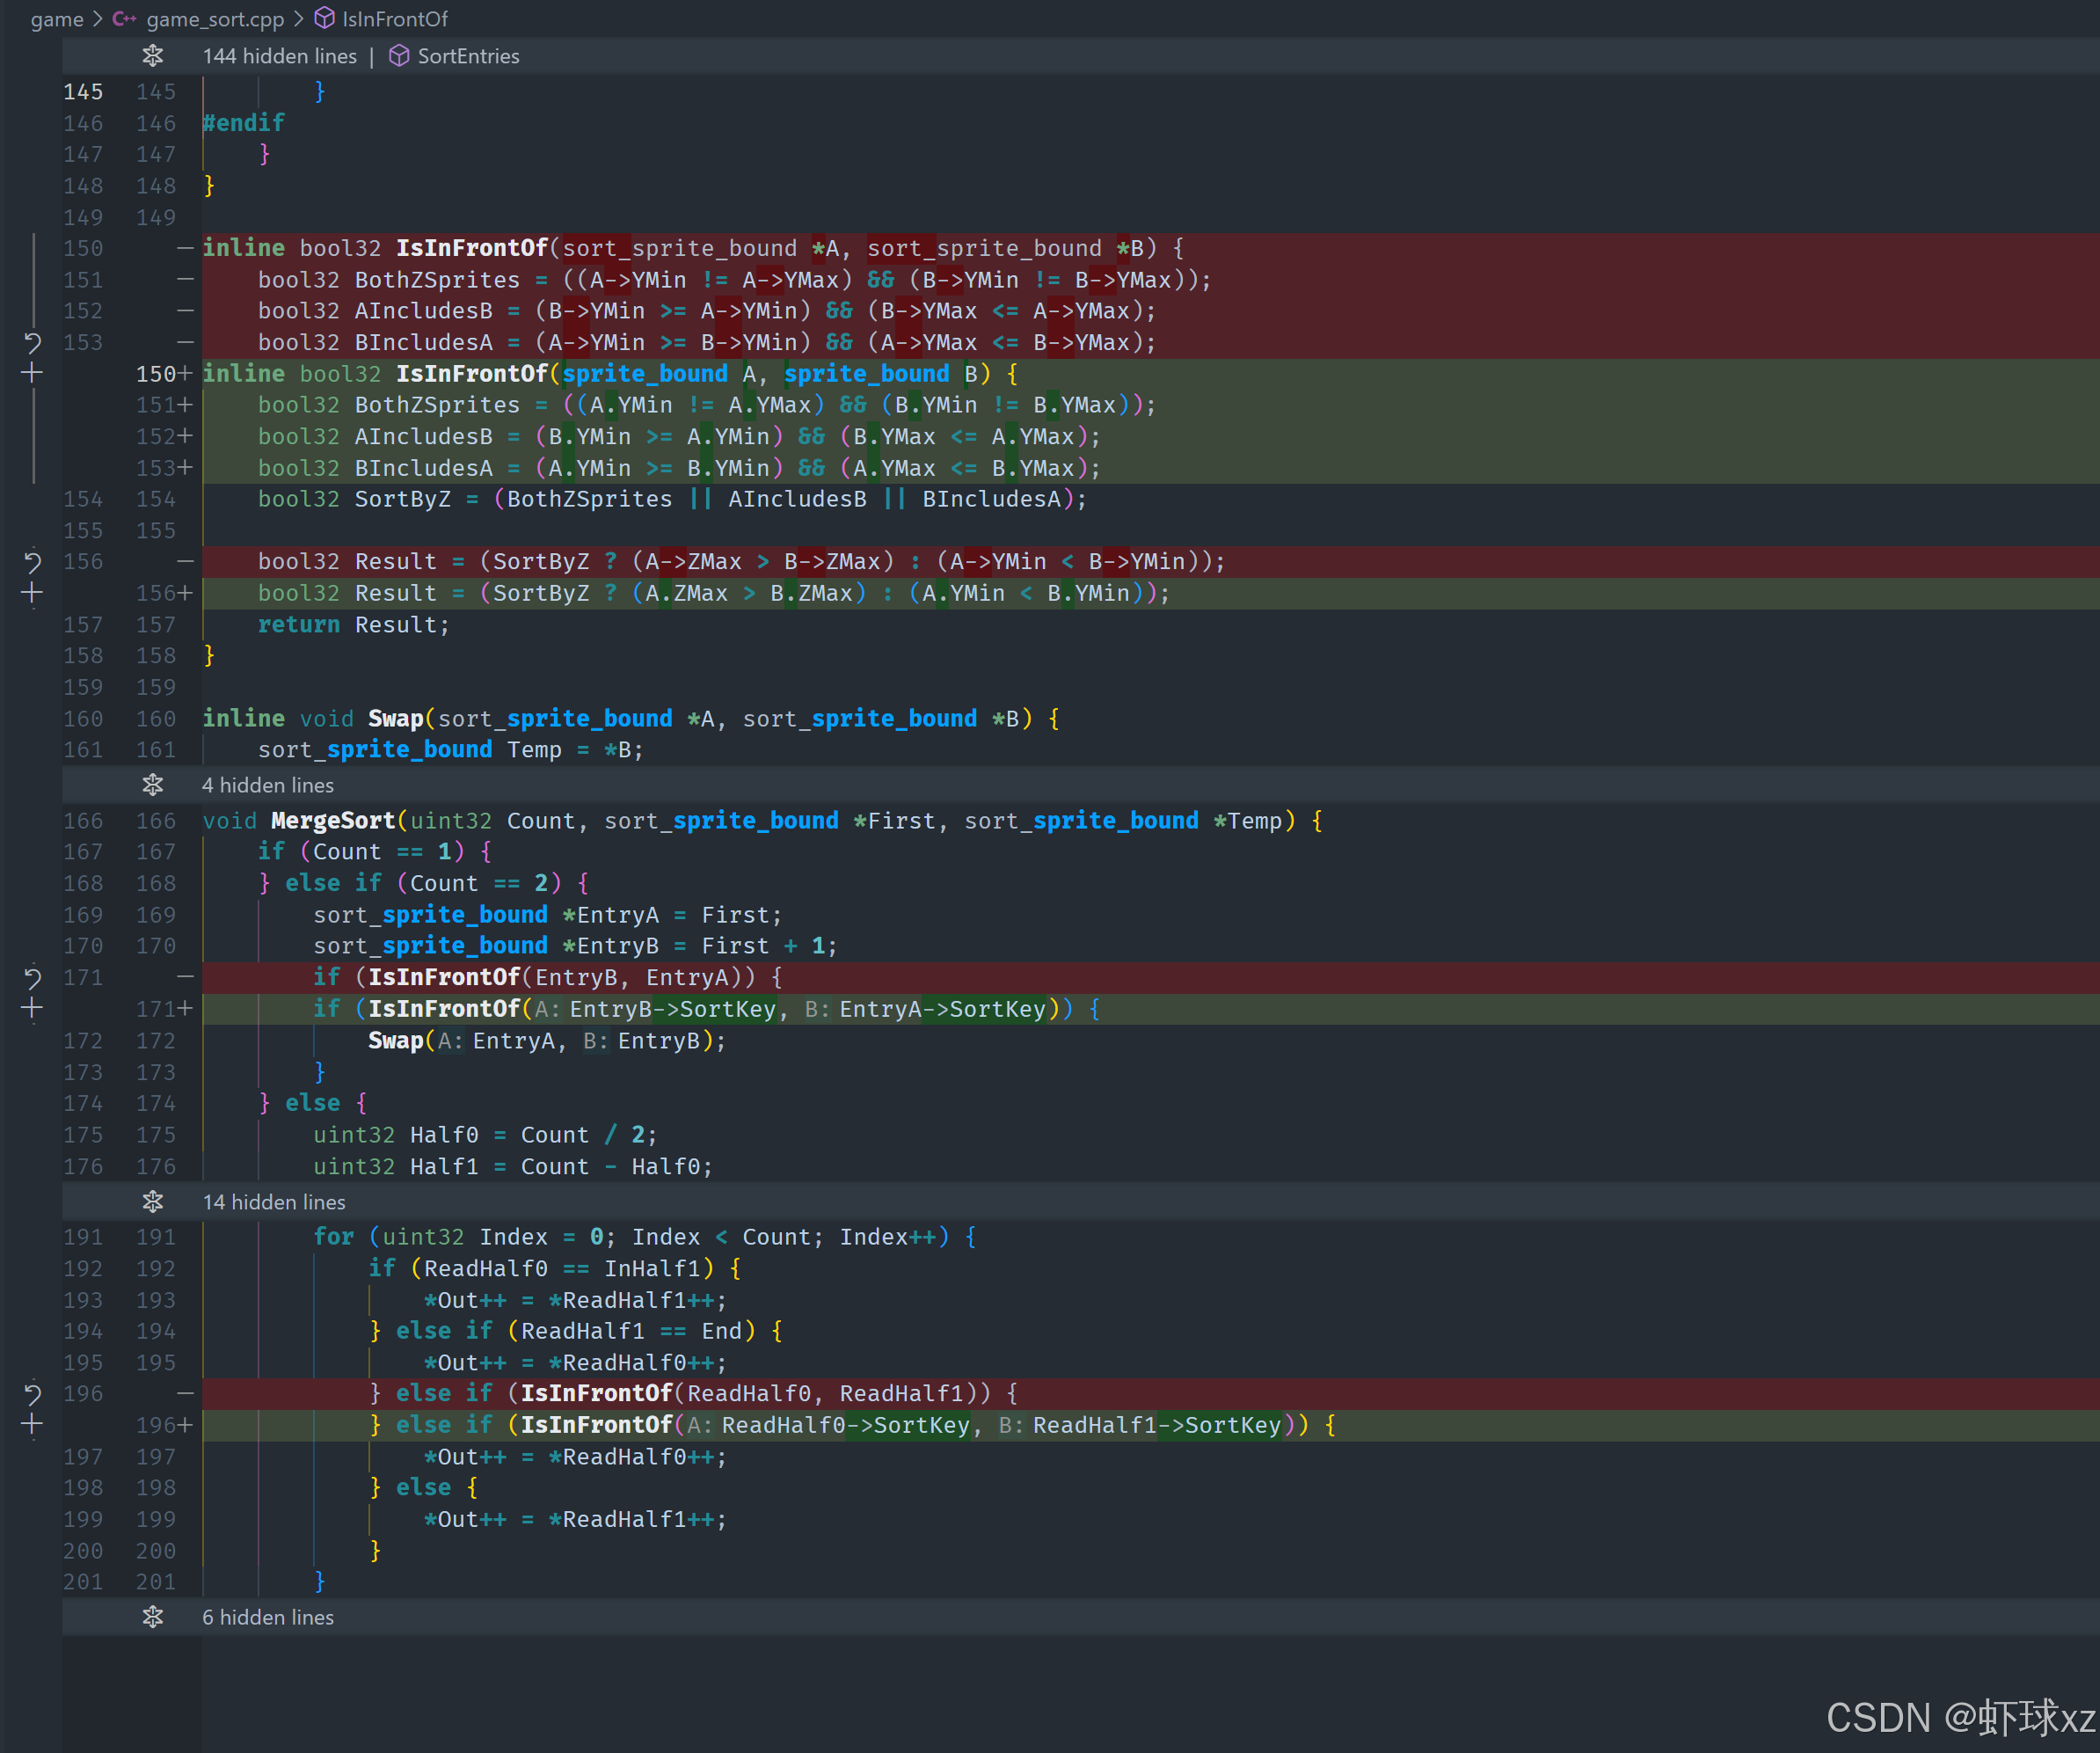The image size is (2100, 1753).
Task: Click the plus icon beside added line 171
Action: coord(32,1008)
